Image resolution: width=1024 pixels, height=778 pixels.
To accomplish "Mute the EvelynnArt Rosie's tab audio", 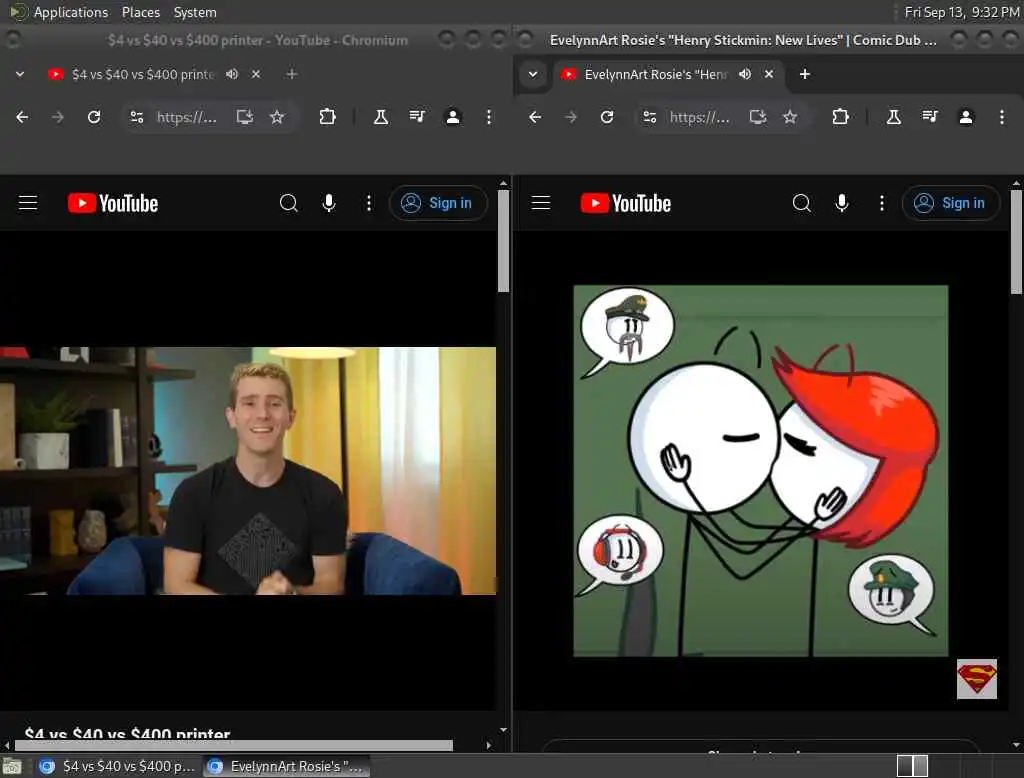I will [x=745, y=74].
